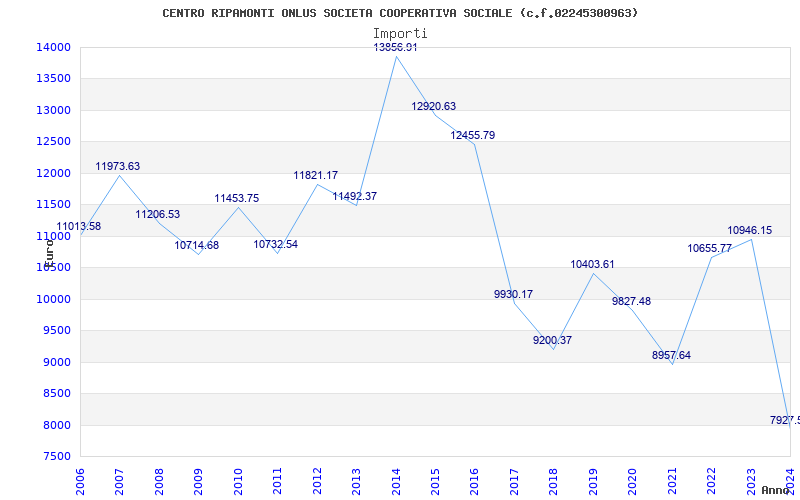Click y-axis tick label 7500

(56, 456)
